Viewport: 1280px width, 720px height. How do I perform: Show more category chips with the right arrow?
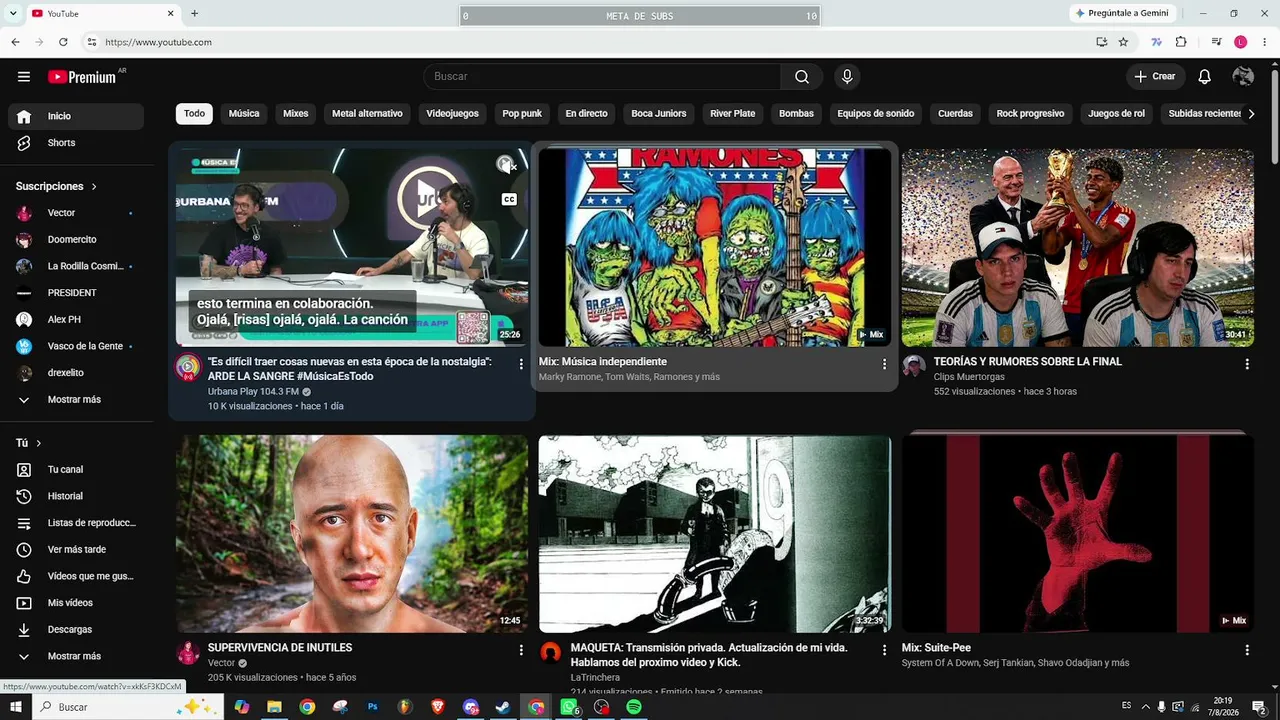coord(1251,114)
